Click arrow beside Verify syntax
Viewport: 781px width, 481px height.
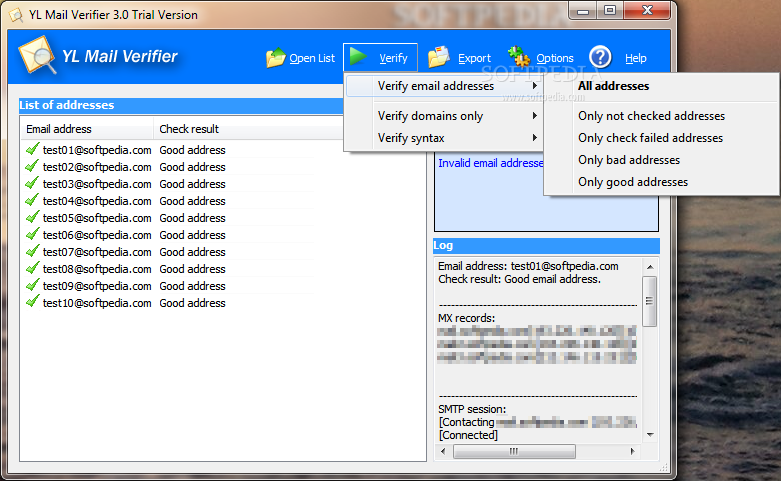tap(534, 137)
